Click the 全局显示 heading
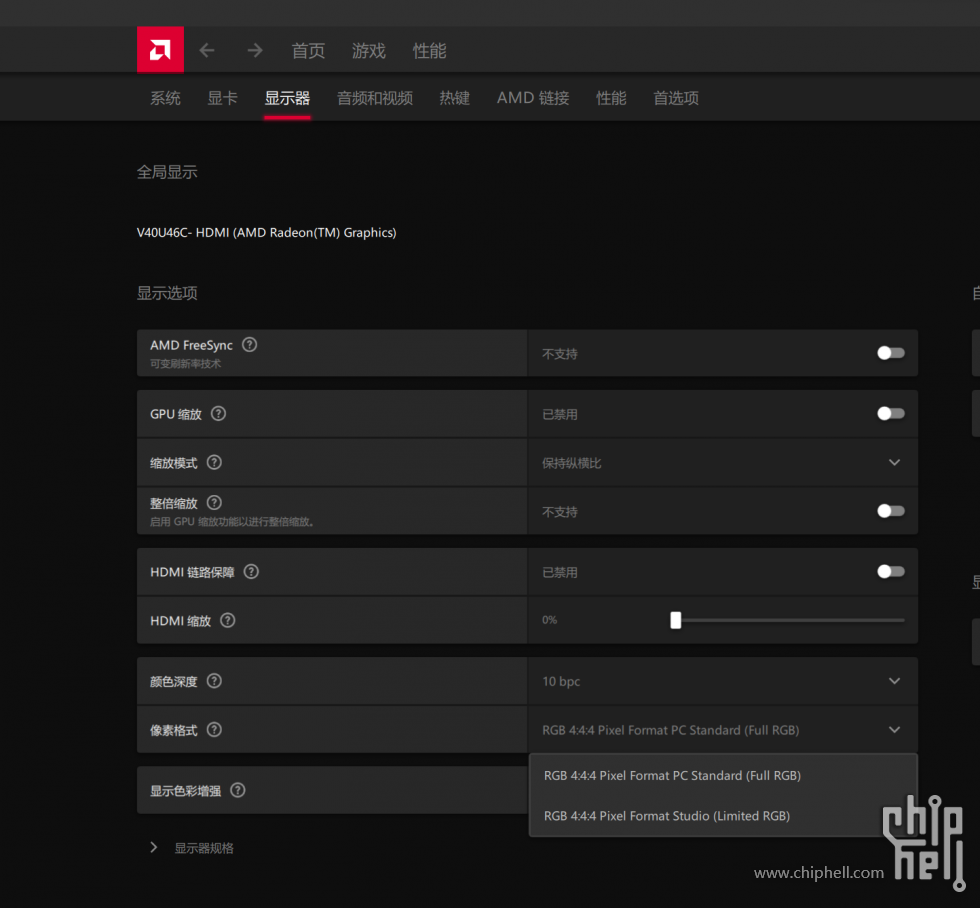 pyautogui.click(x=167, y=172)
